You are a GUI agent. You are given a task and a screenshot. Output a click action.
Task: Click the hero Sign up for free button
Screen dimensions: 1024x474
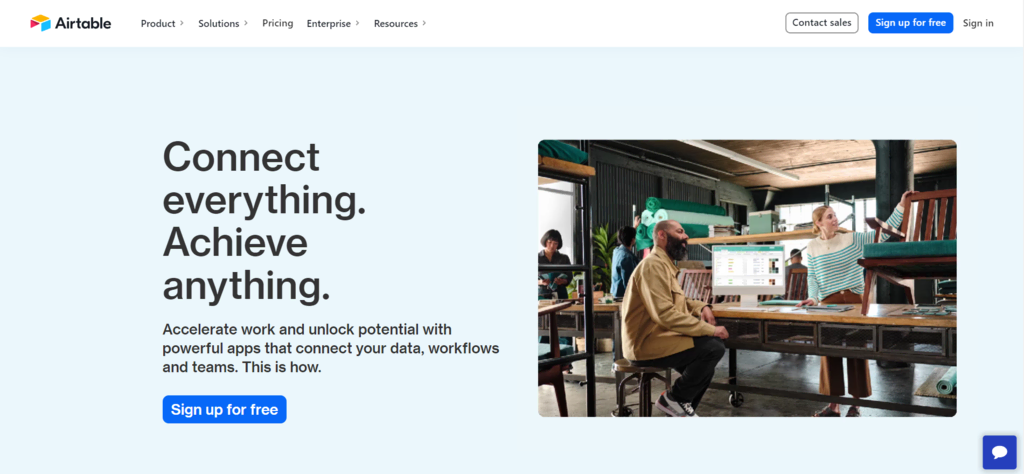(x=225, y=409)
